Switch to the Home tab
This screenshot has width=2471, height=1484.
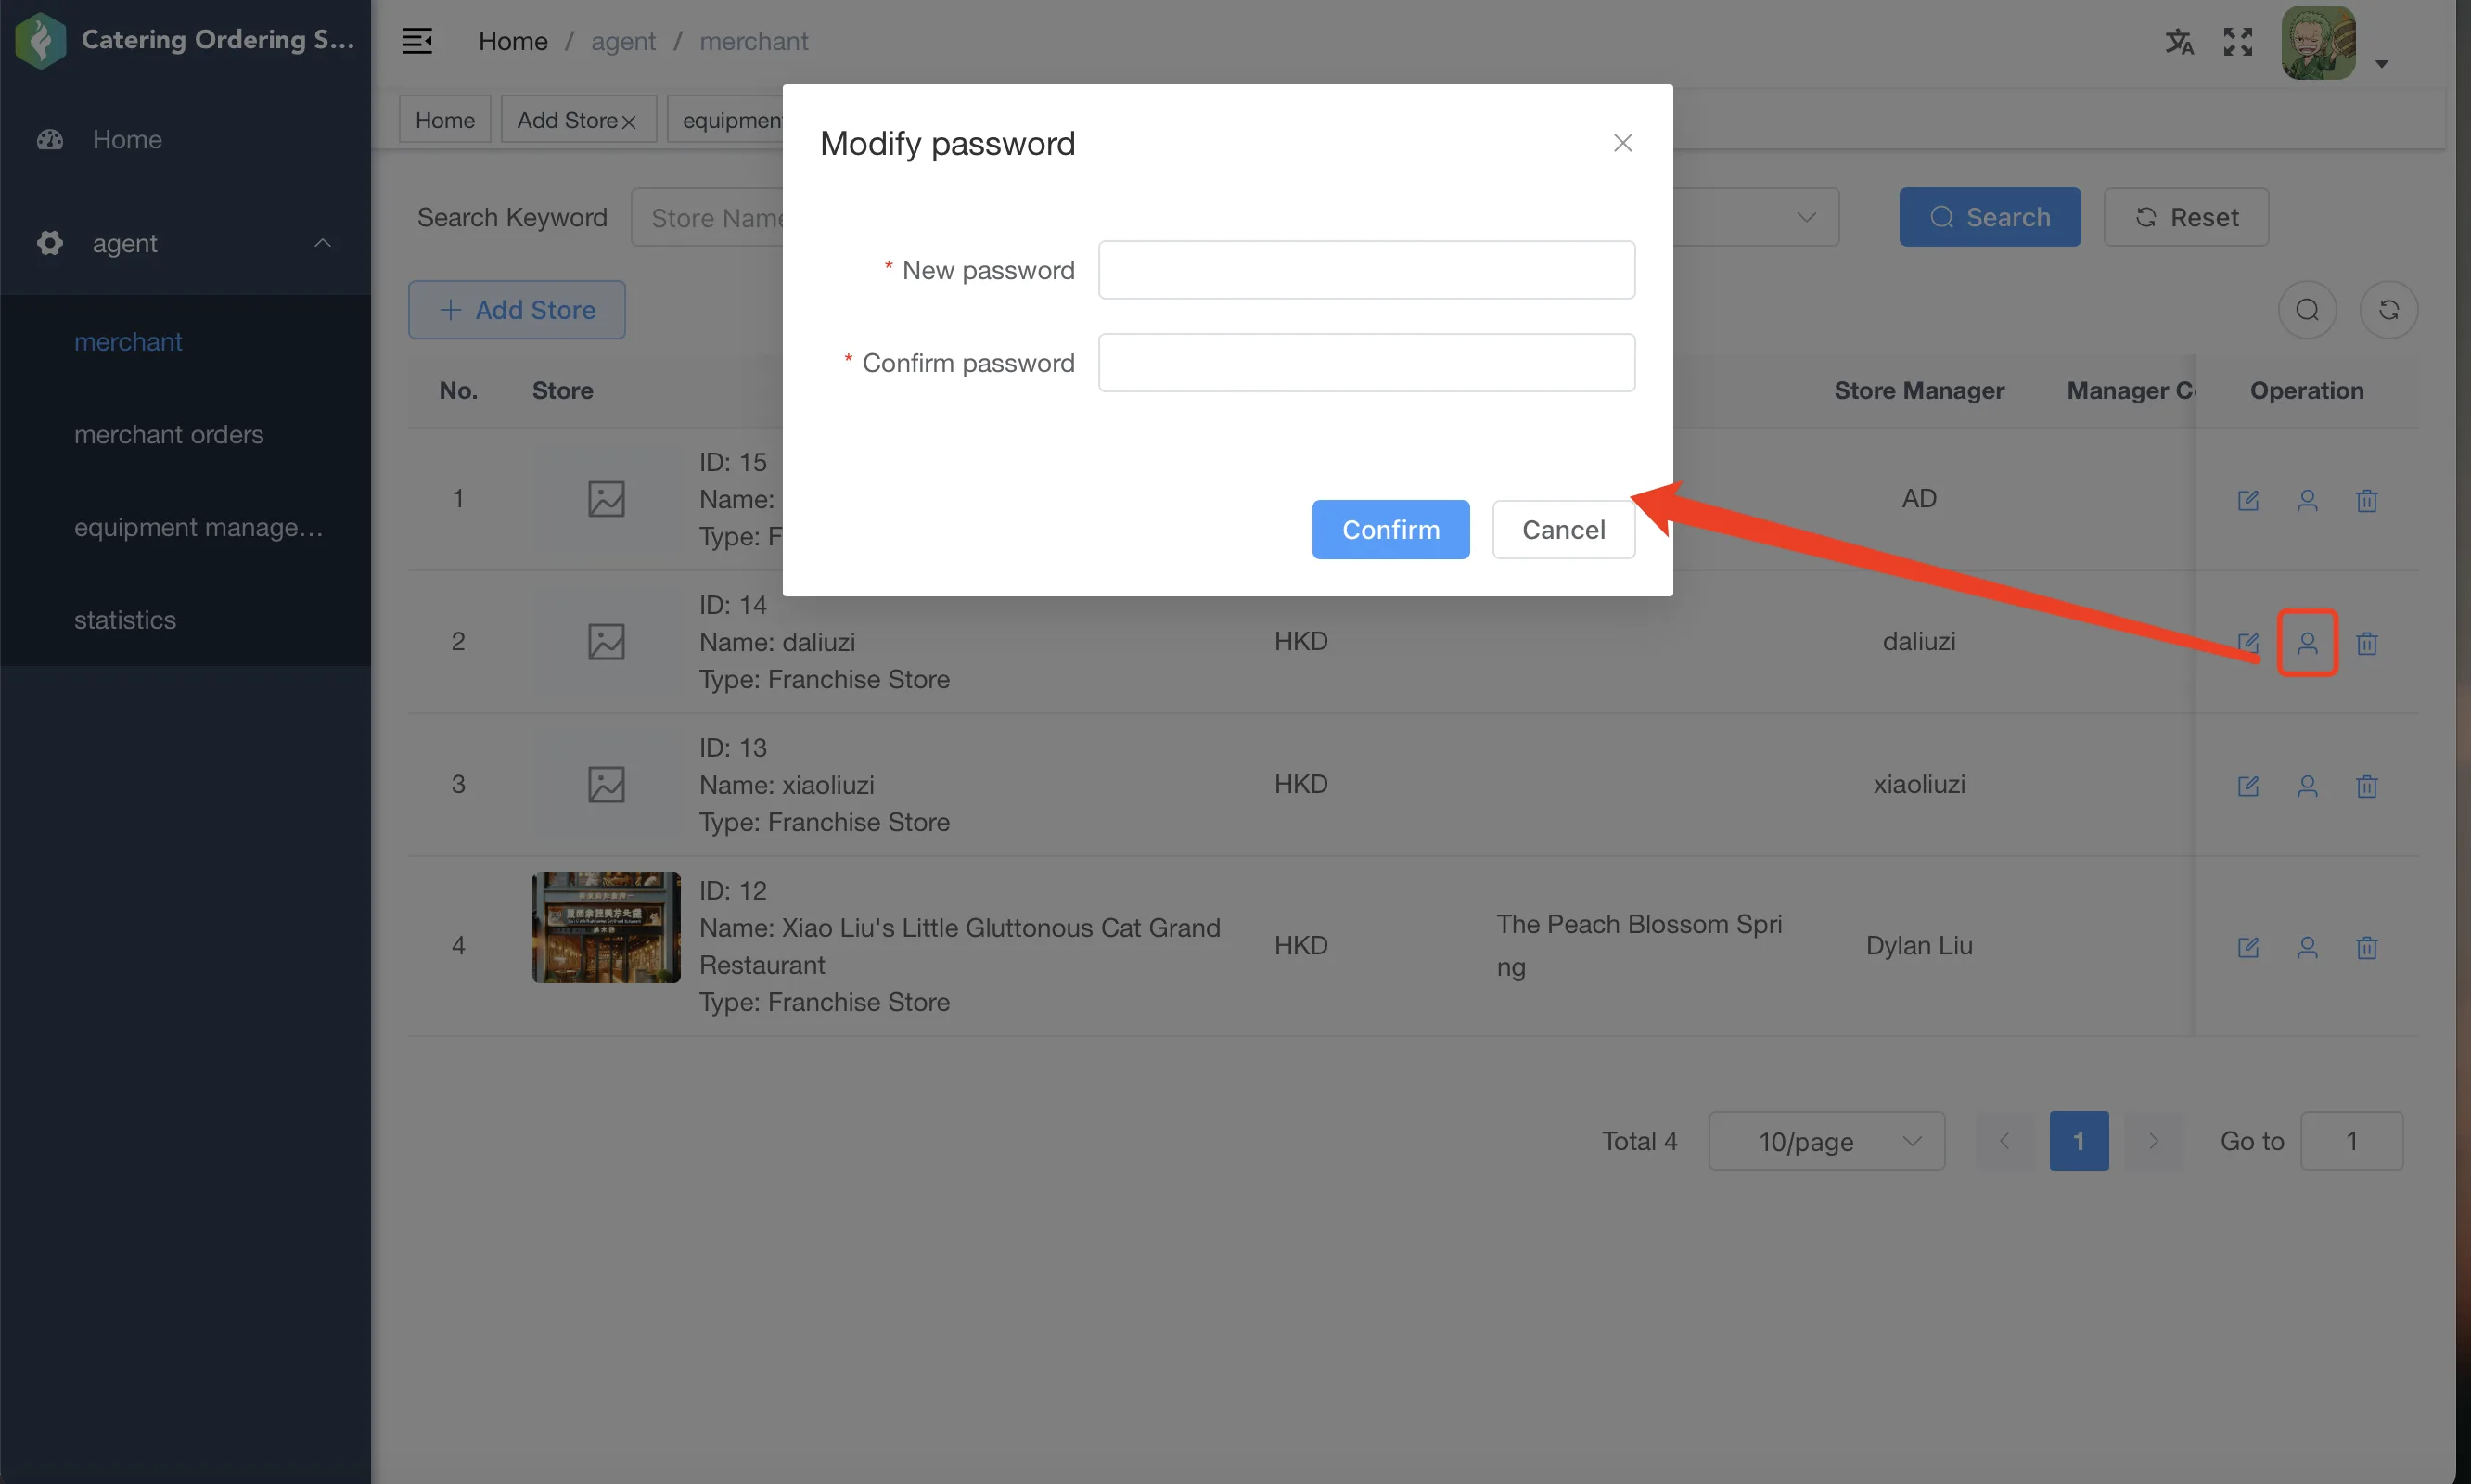pos(445,119)
